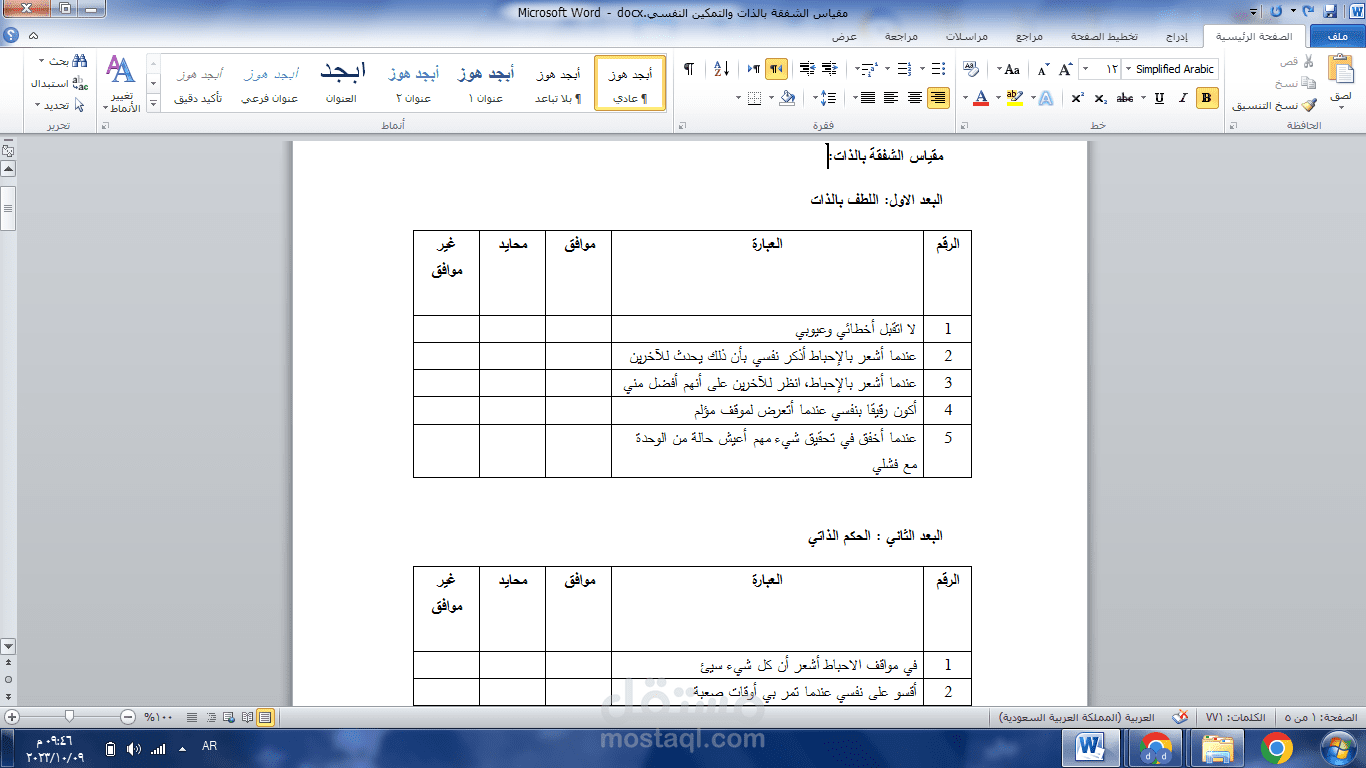The width and height of the screenshot is (1366, 768).
Task: Toggle Italic formatting button
Action: [x=1183, y=97]
